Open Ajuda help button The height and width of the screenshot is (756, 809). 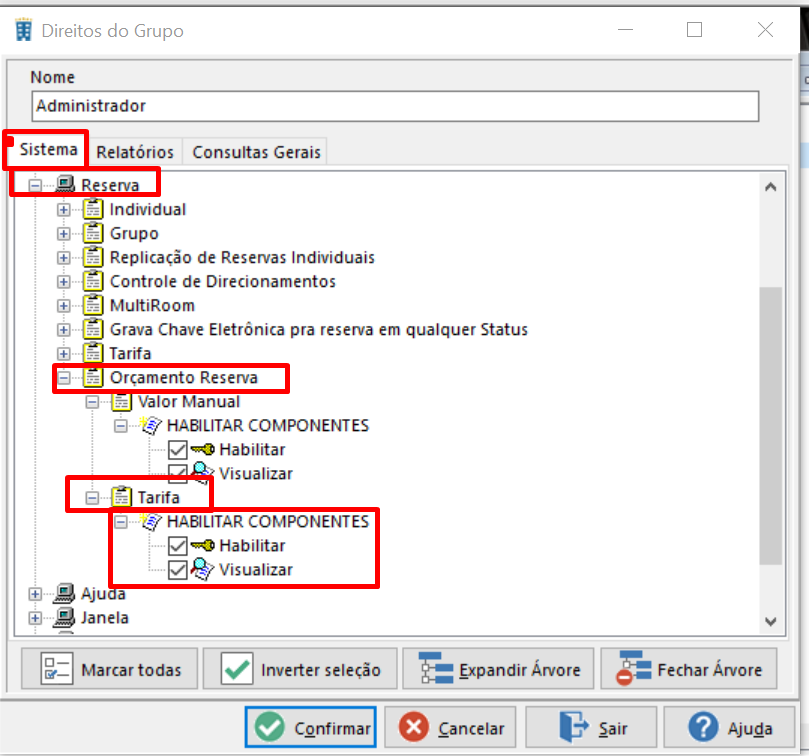[729, 727]
